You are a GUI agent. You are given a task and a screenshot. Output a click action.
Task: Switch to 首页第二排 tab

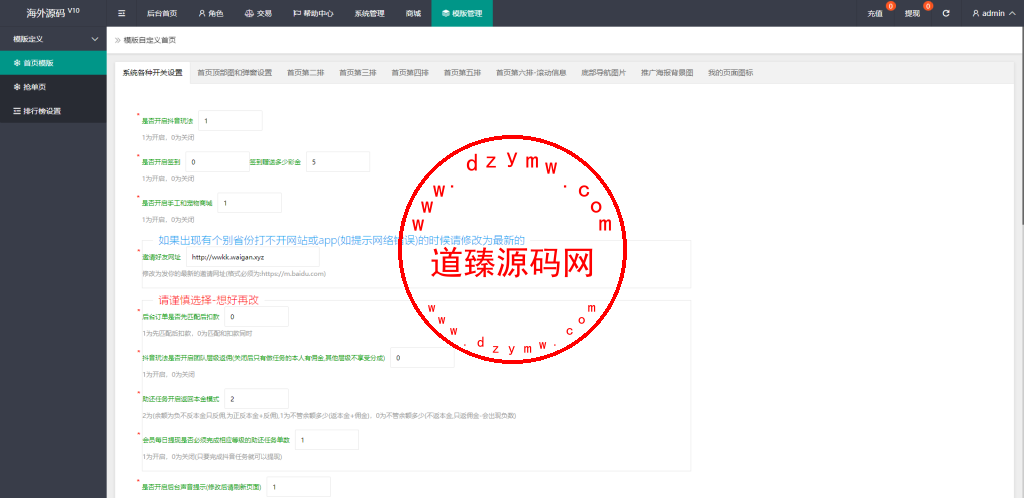pos(306,73)
